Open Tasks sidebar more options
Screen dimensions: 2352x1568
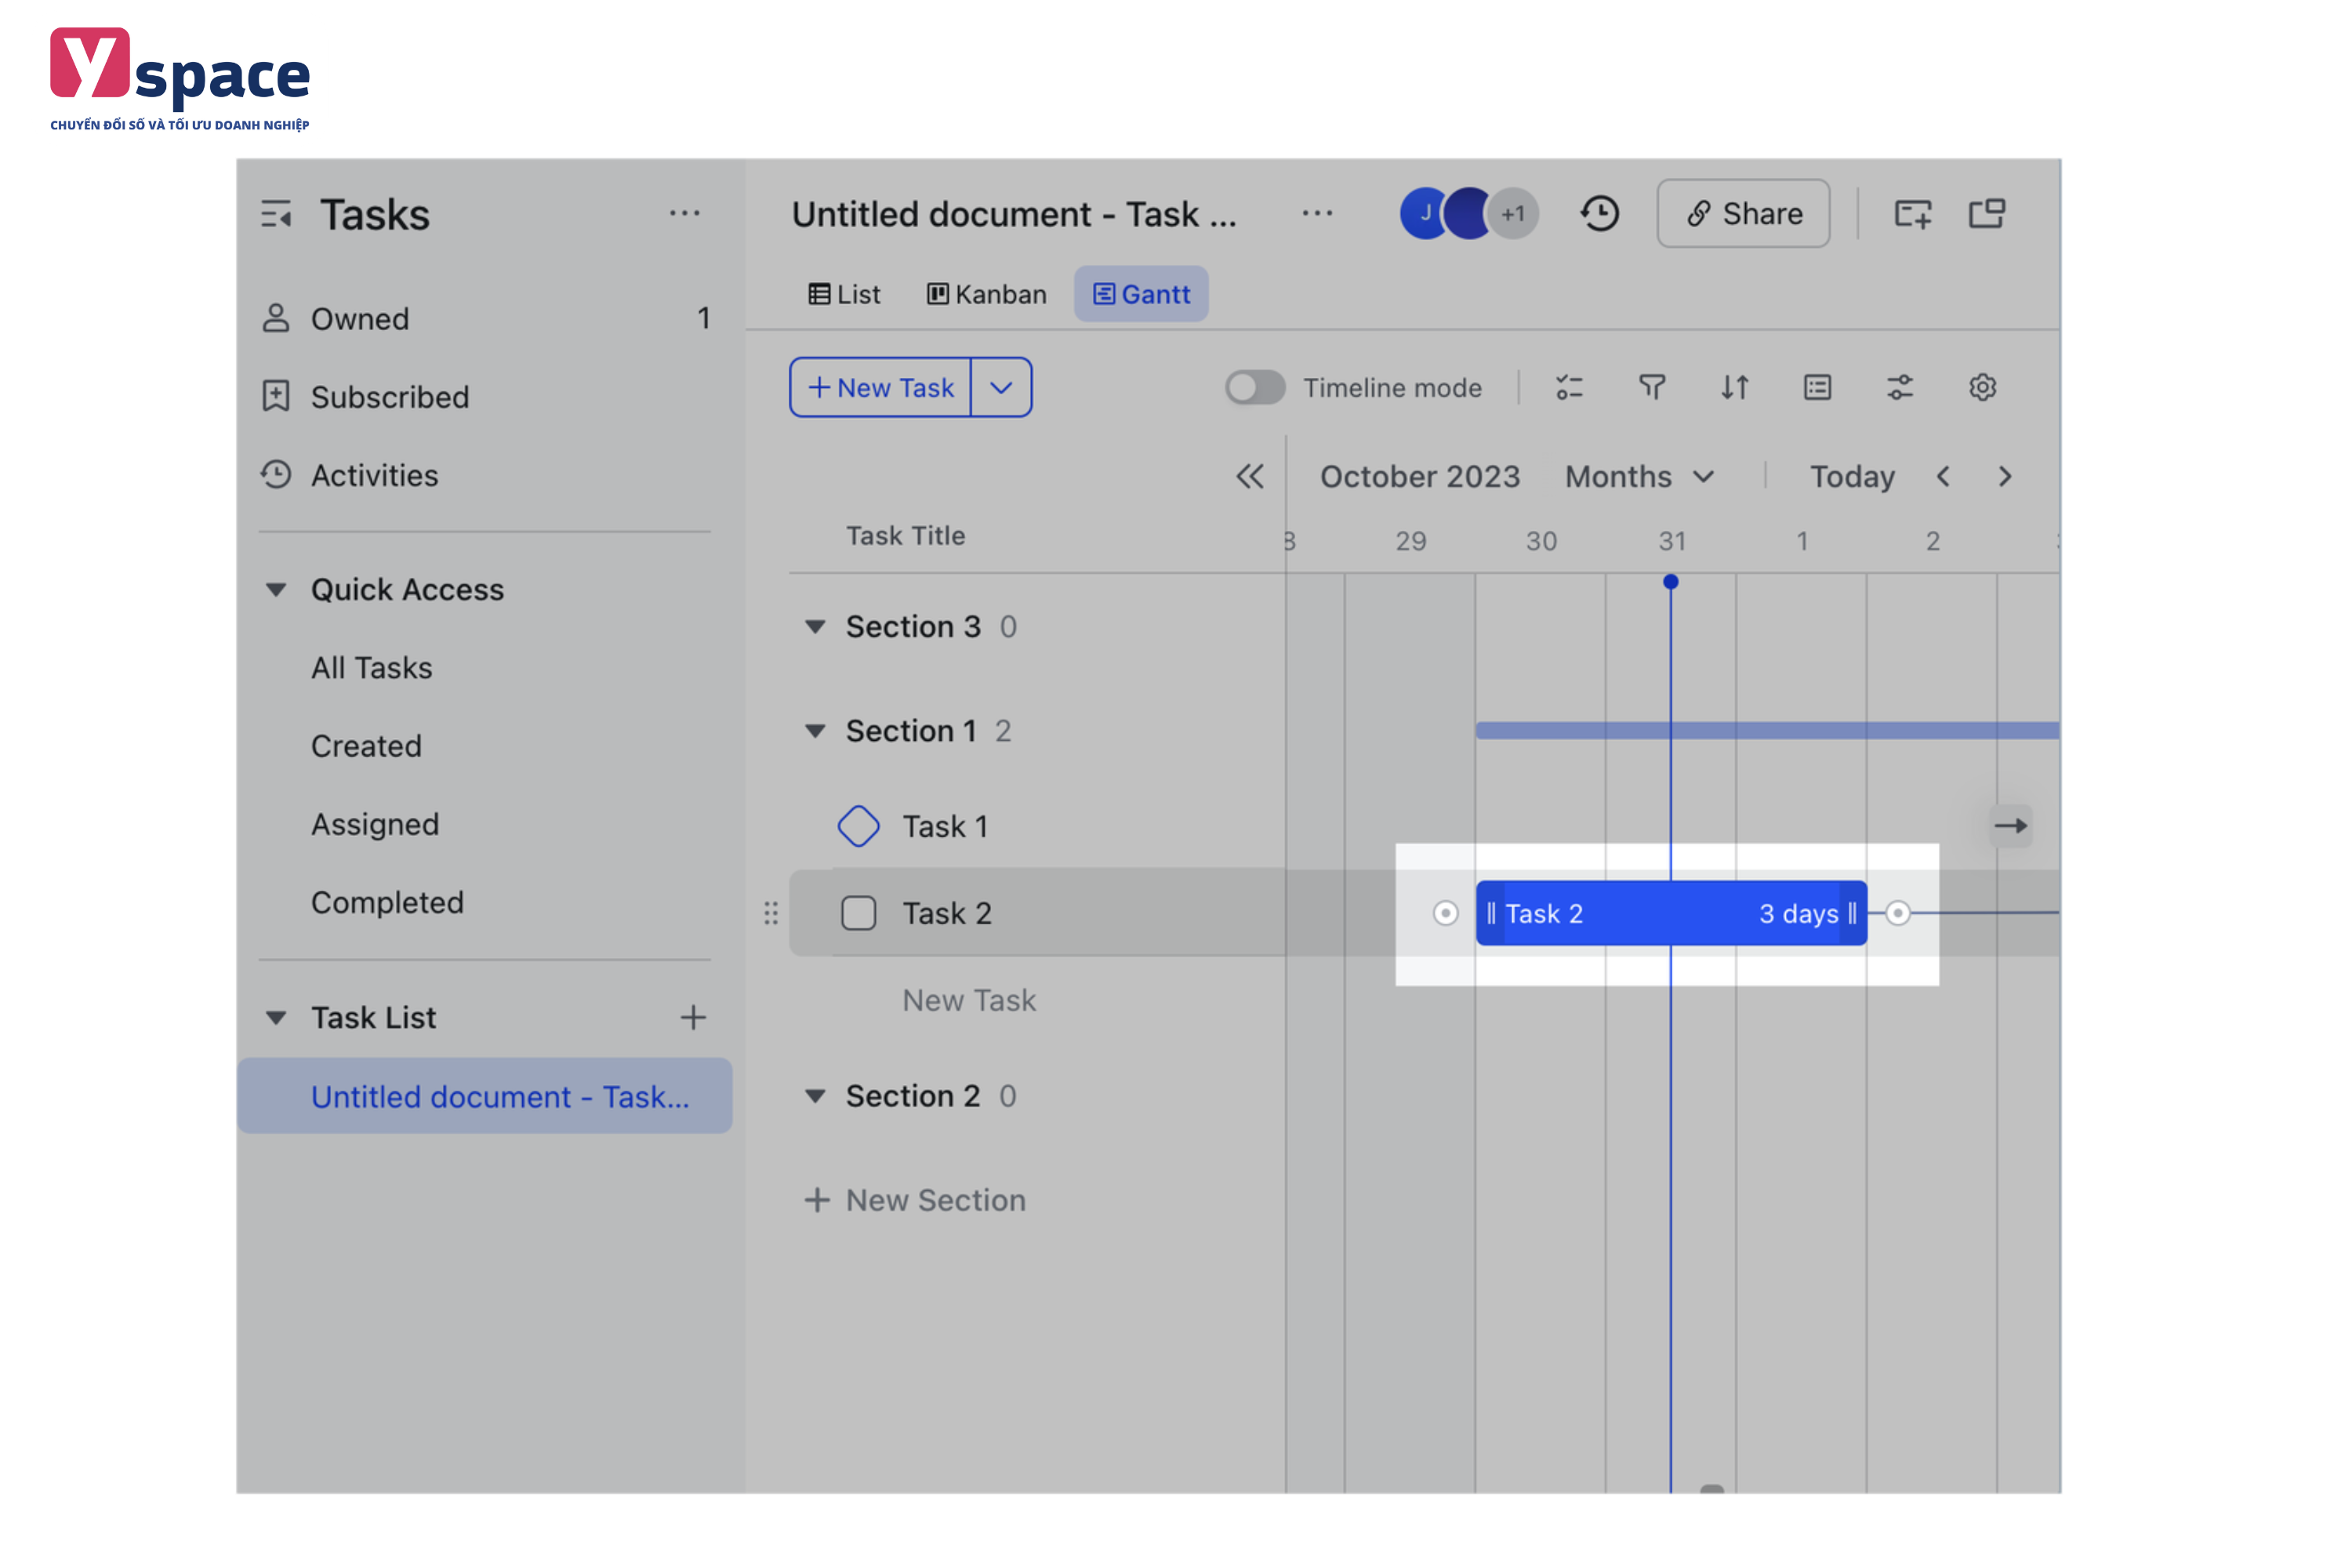(685, 213)
